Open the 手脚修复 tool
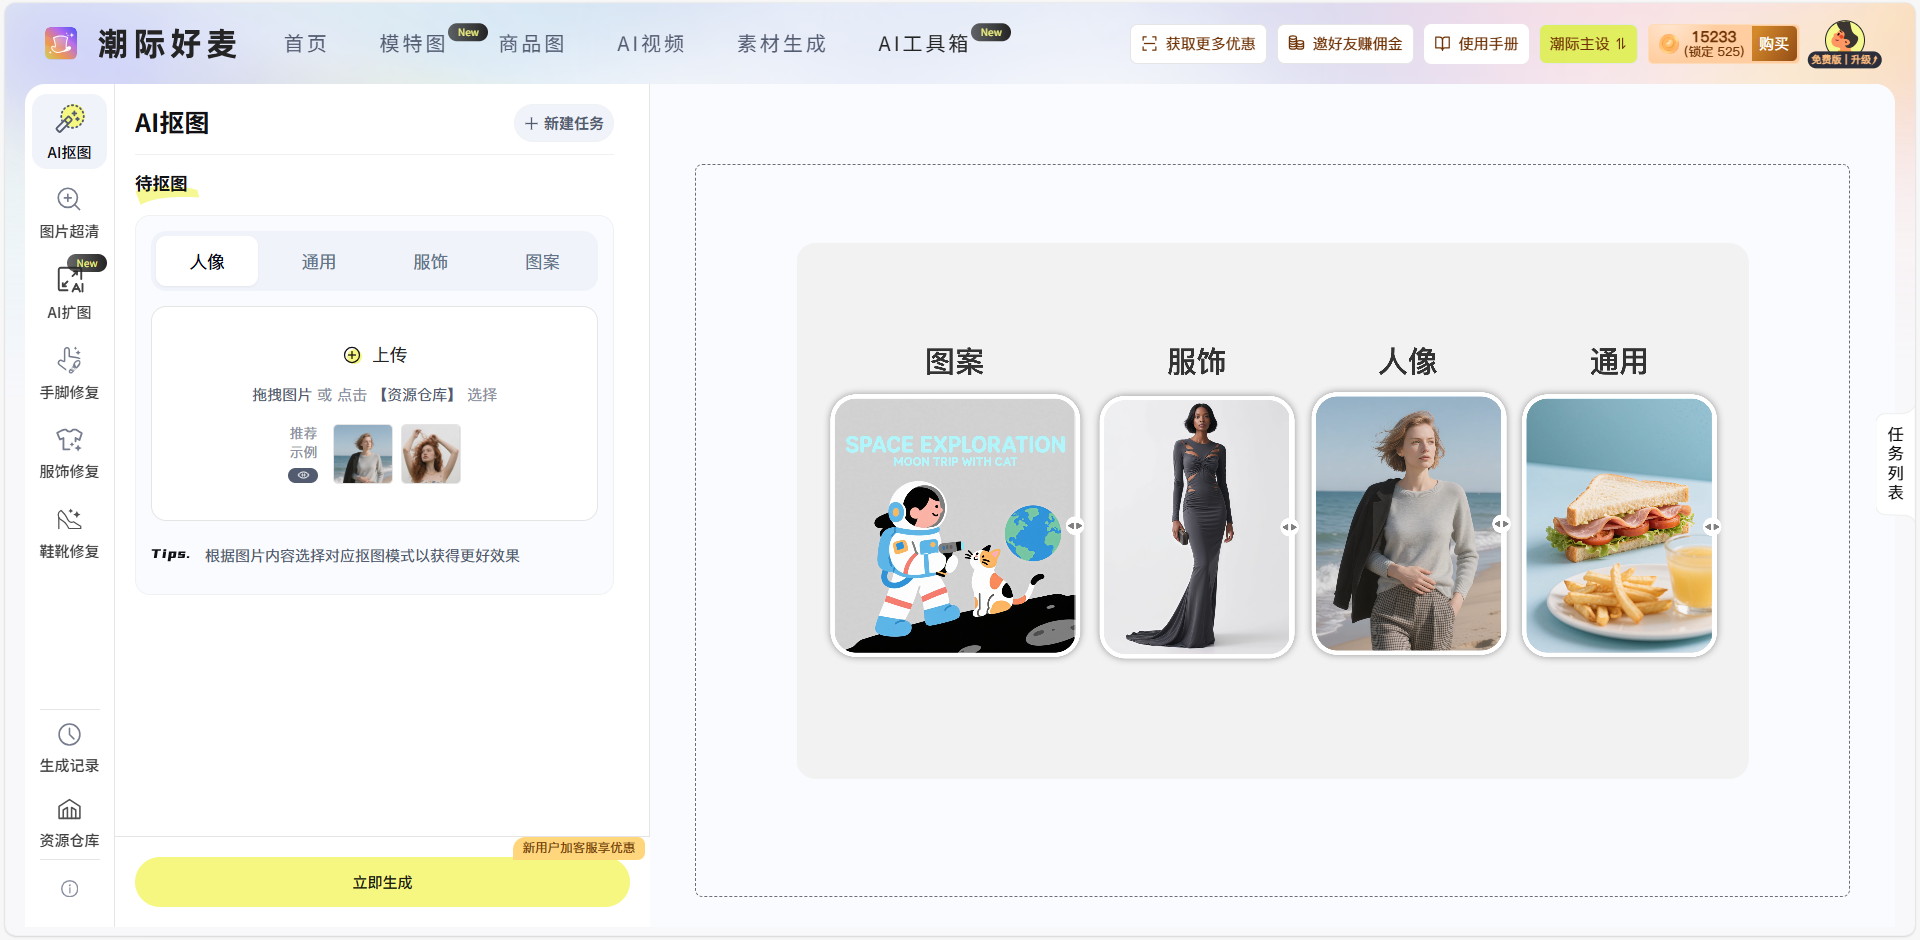 click(68, 372)
